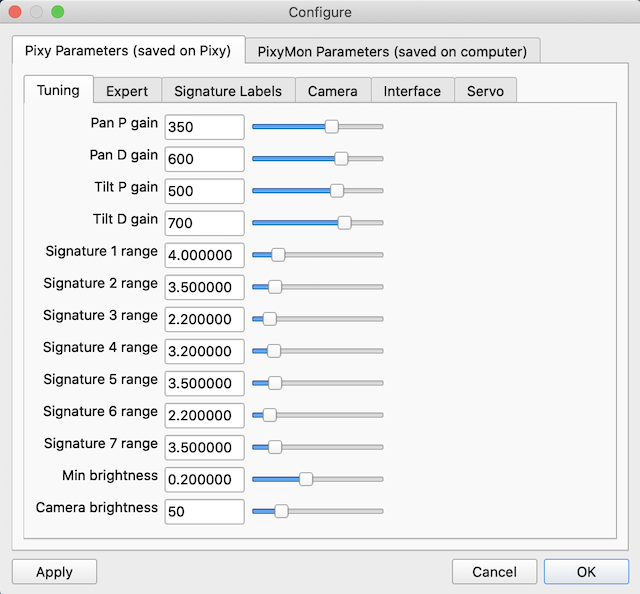Click the Signature 1 range slider handle
Screen dimensions: 640x594
pos(278,254)
